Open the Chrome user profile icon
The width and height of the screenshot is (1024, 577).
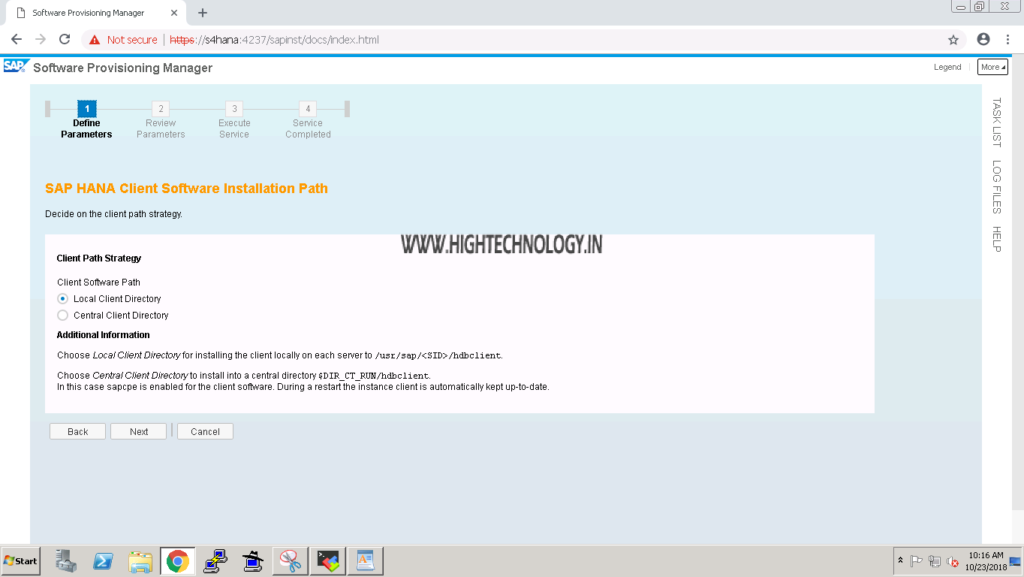983,40
